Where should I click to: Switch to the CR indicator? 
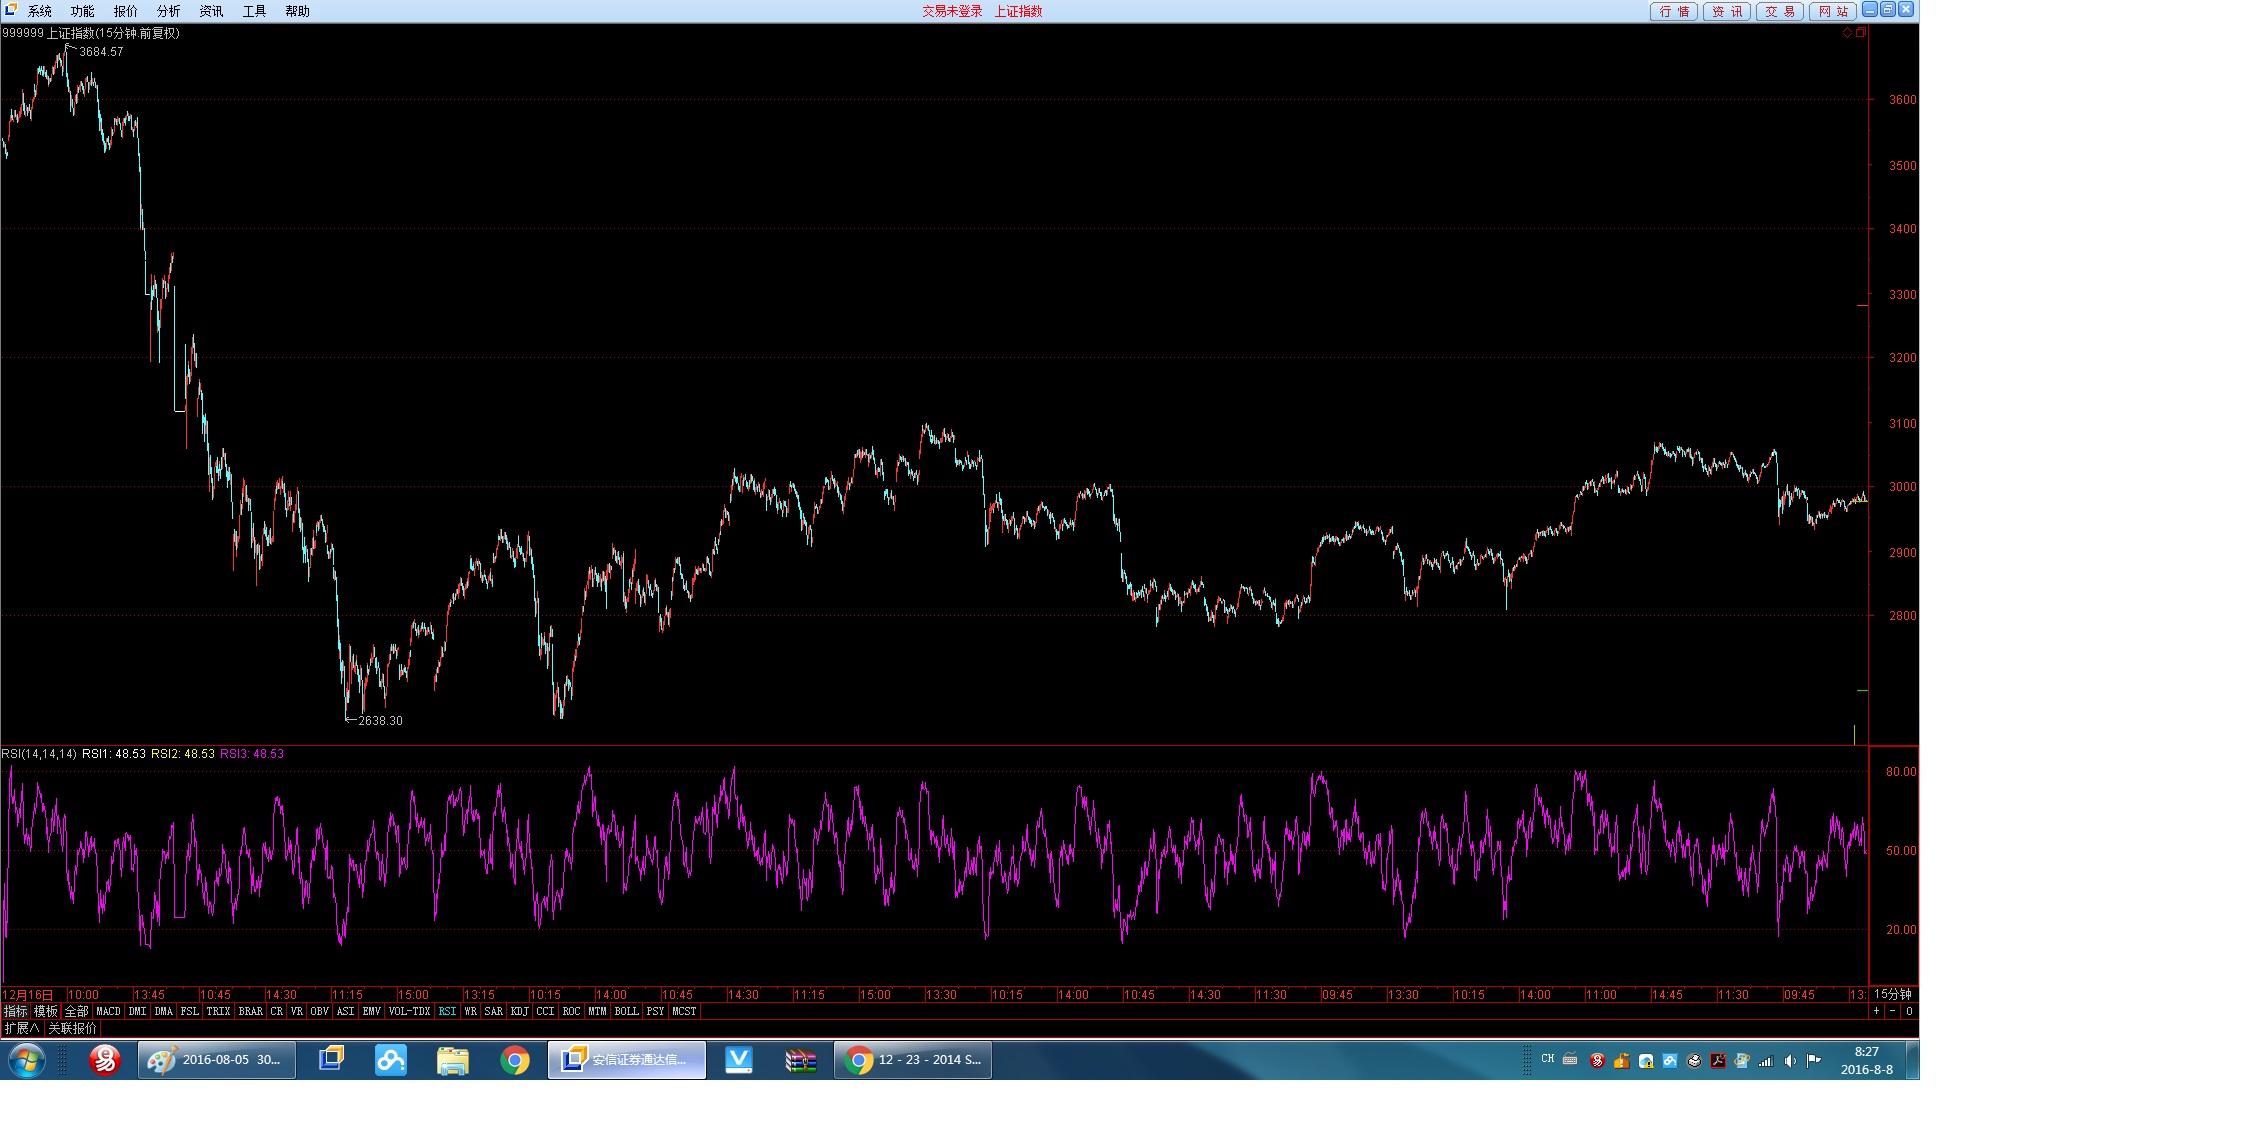pos(277,1012)
